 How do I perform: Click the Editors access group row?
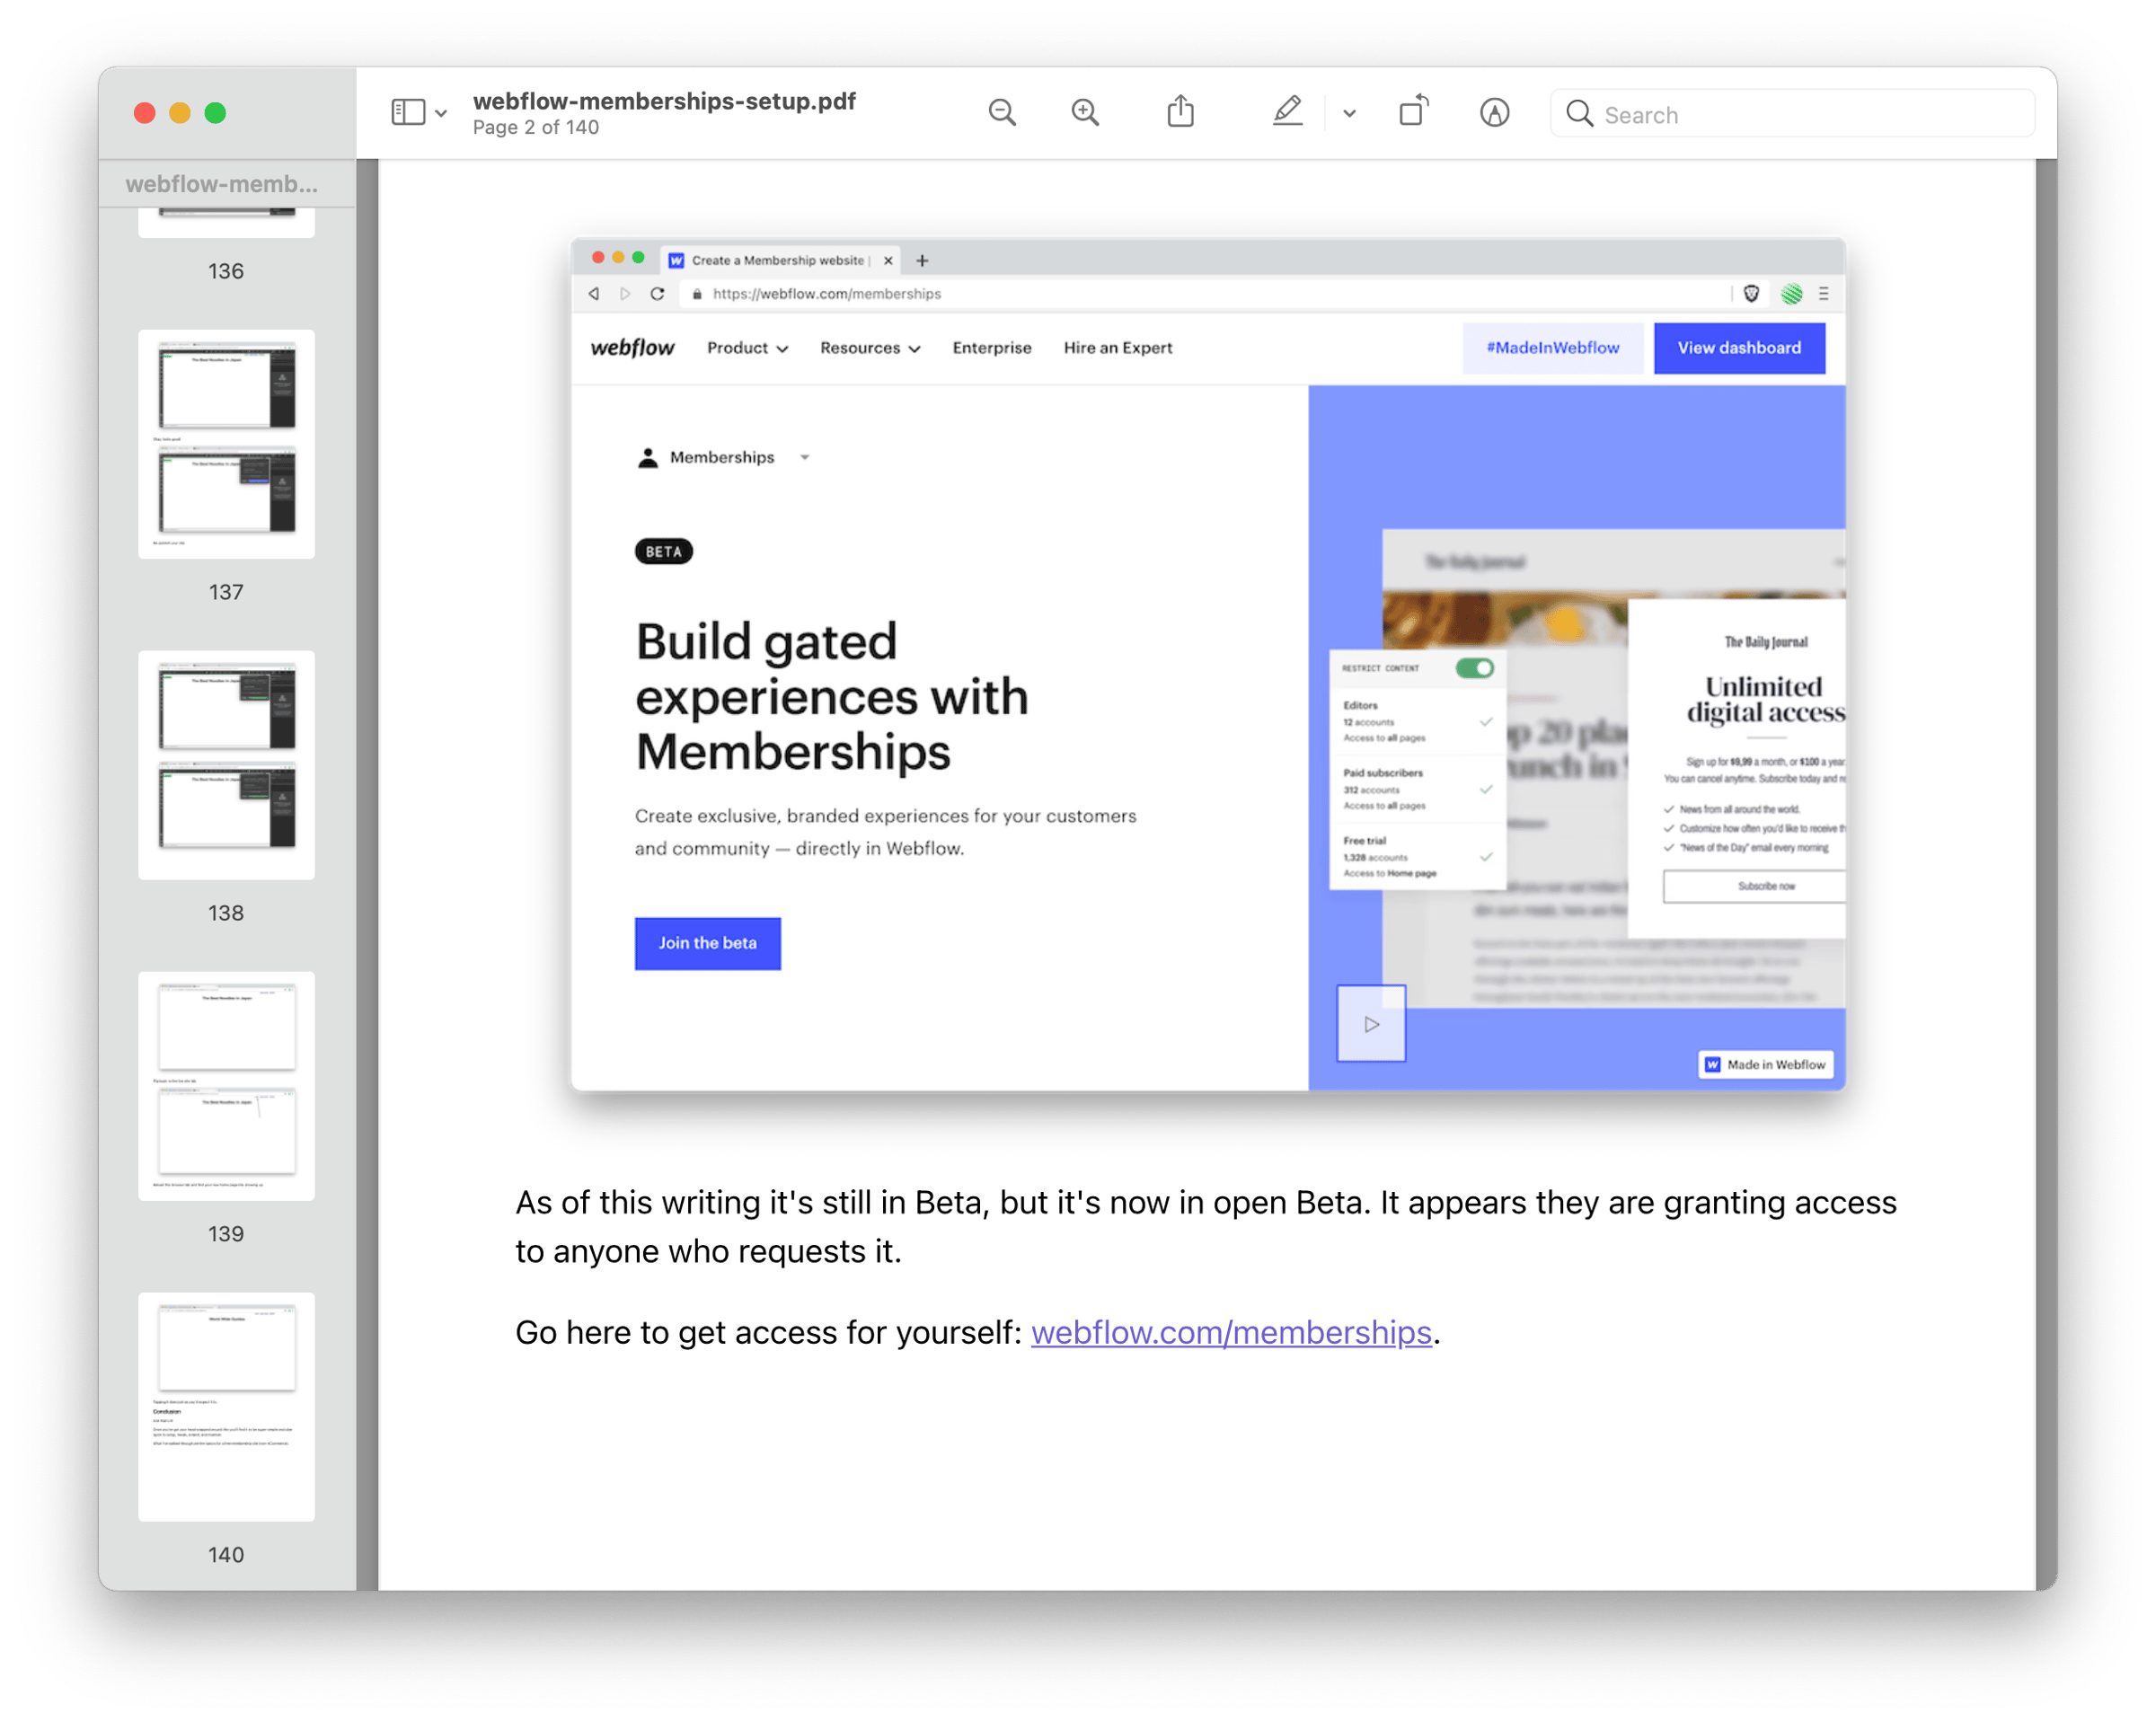click(1417, 721)
